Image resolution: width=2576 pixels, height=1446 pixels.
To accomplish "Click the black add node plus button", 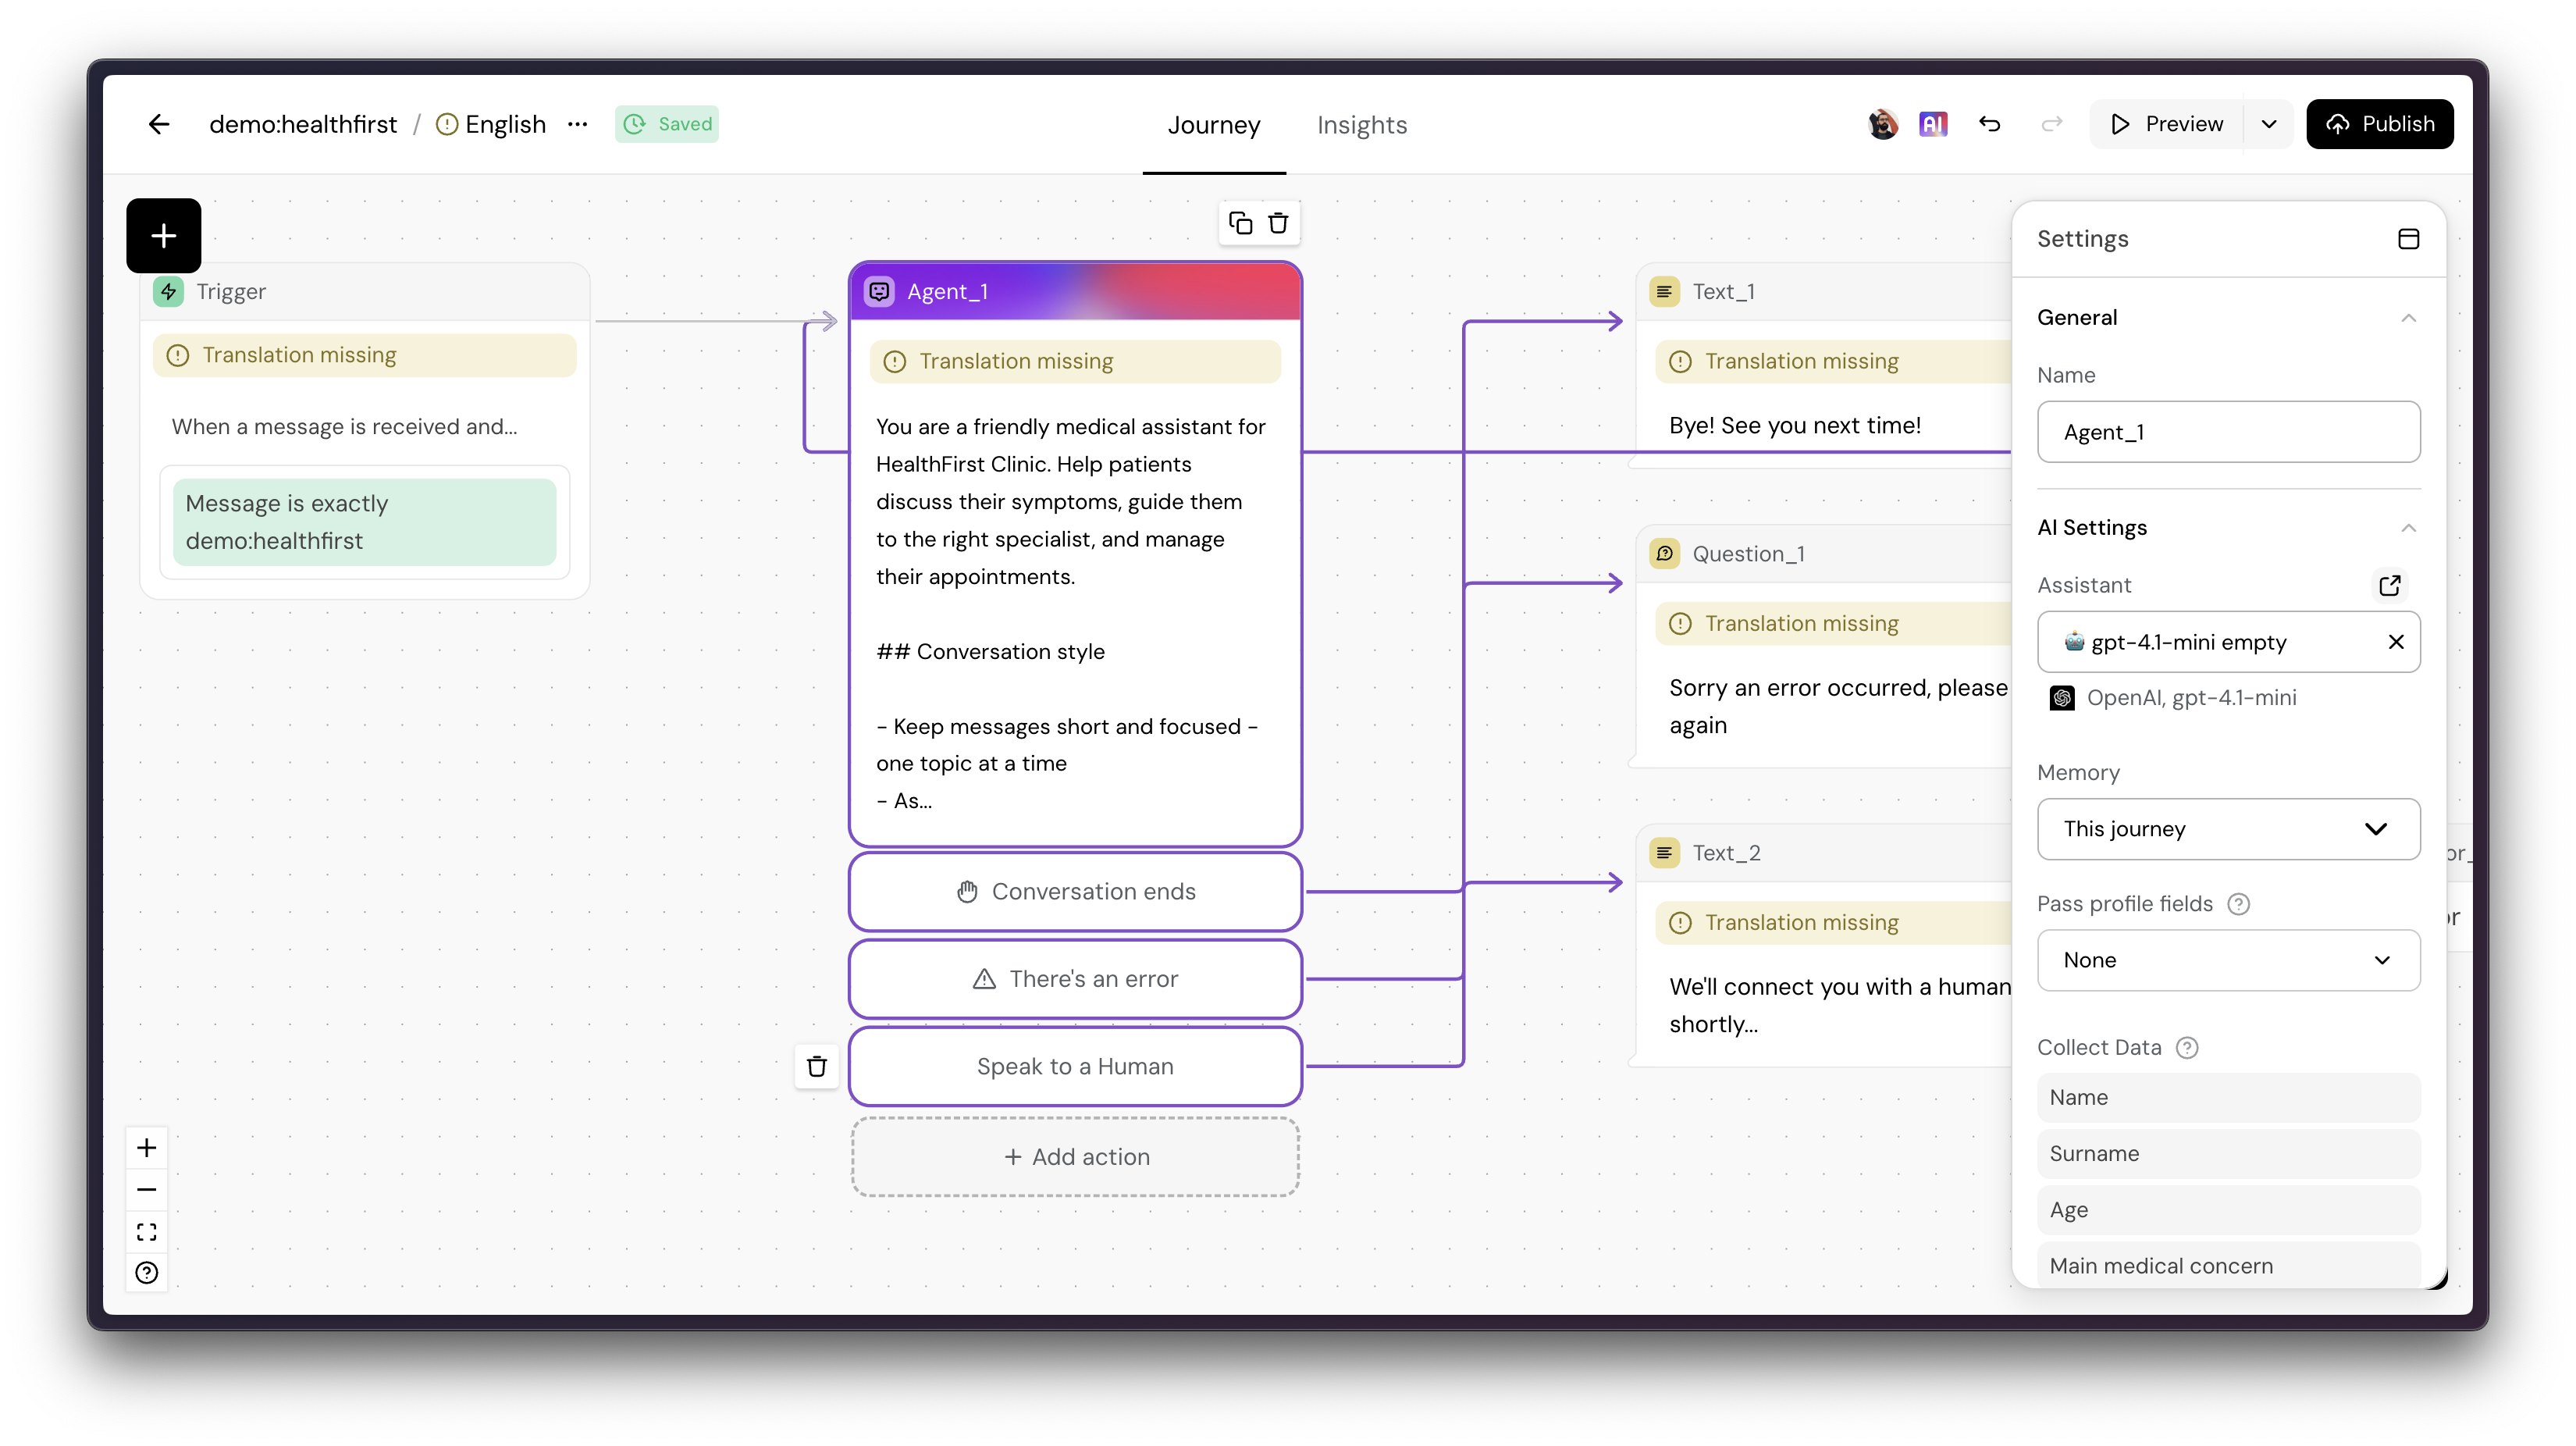I will pos(164,236).
